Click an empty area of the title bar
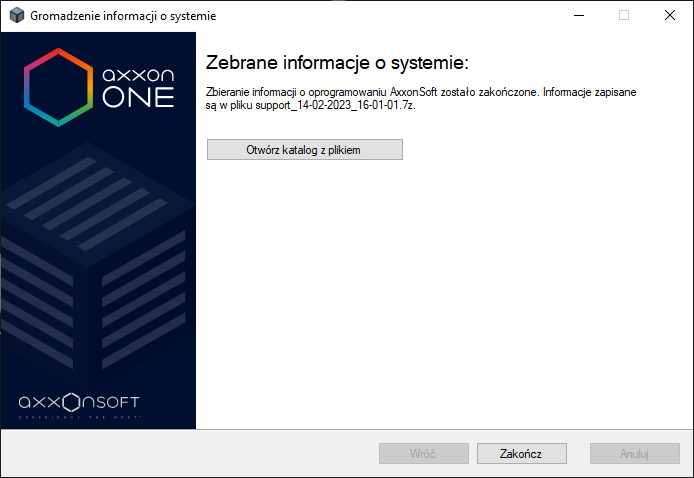 400,16
